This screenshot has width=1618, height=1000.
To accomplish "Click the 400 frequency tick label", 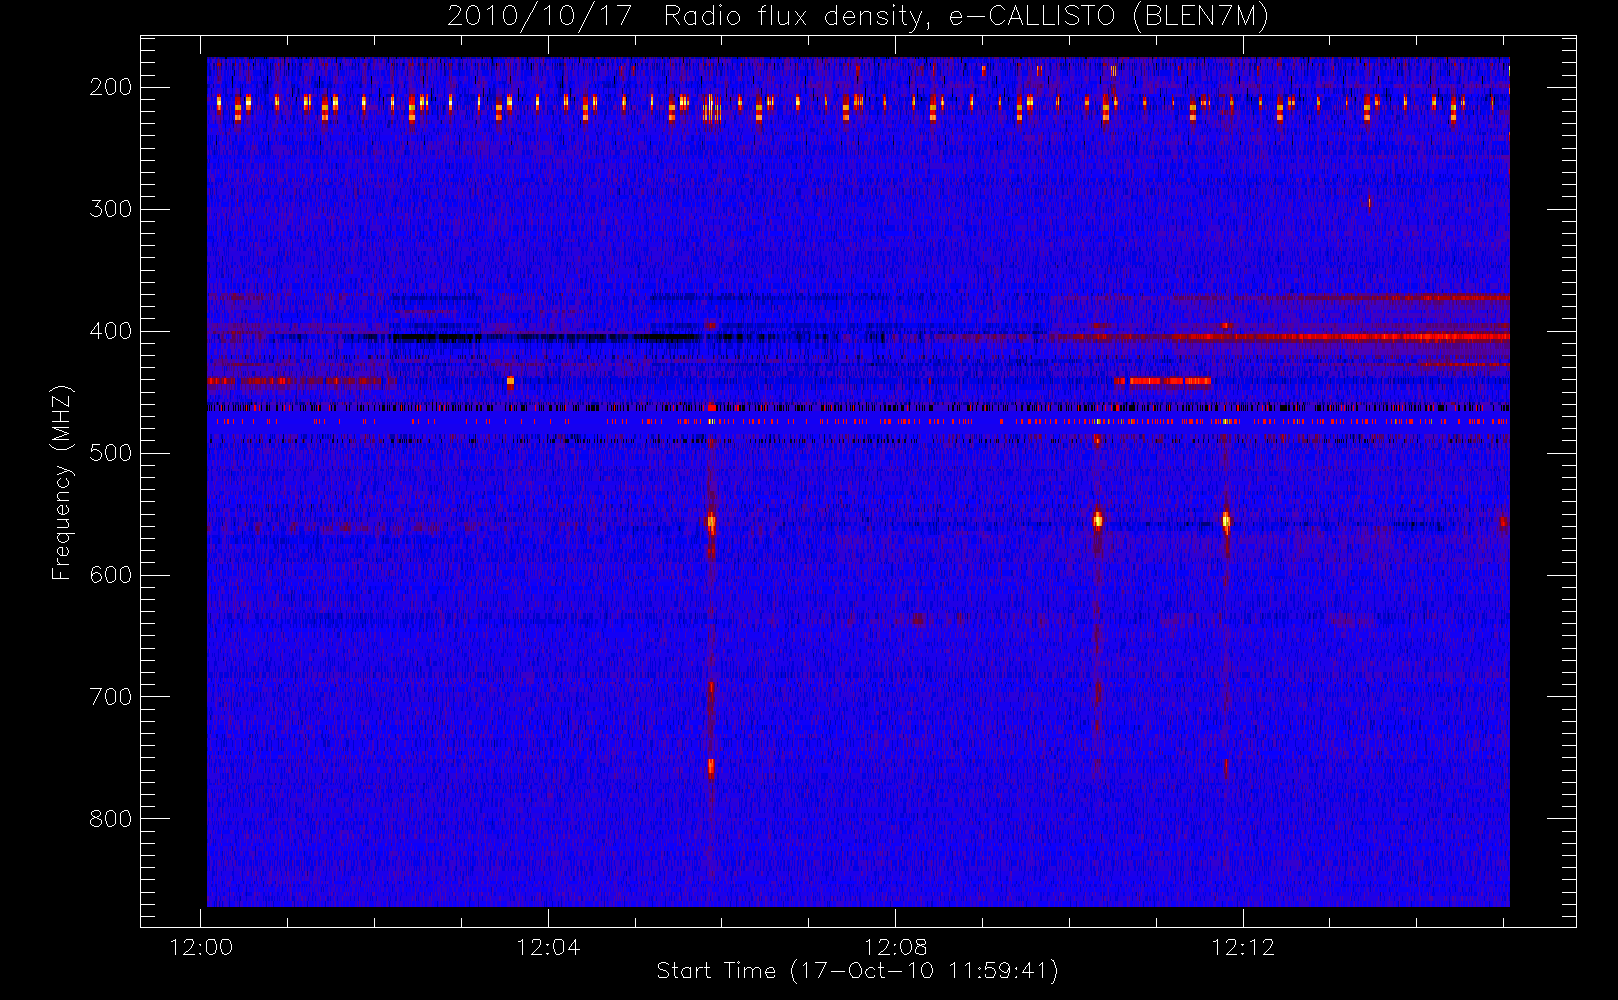I will point(111,331).
